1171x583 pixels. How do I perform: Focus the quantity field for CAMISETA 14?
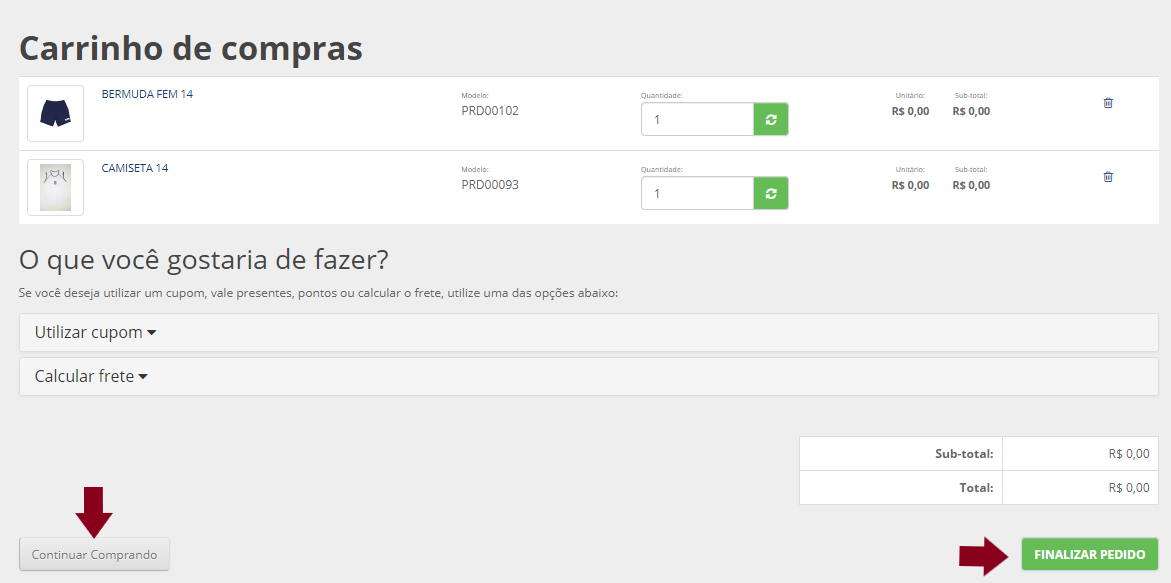pyautogui.click(x=697, y=193)
